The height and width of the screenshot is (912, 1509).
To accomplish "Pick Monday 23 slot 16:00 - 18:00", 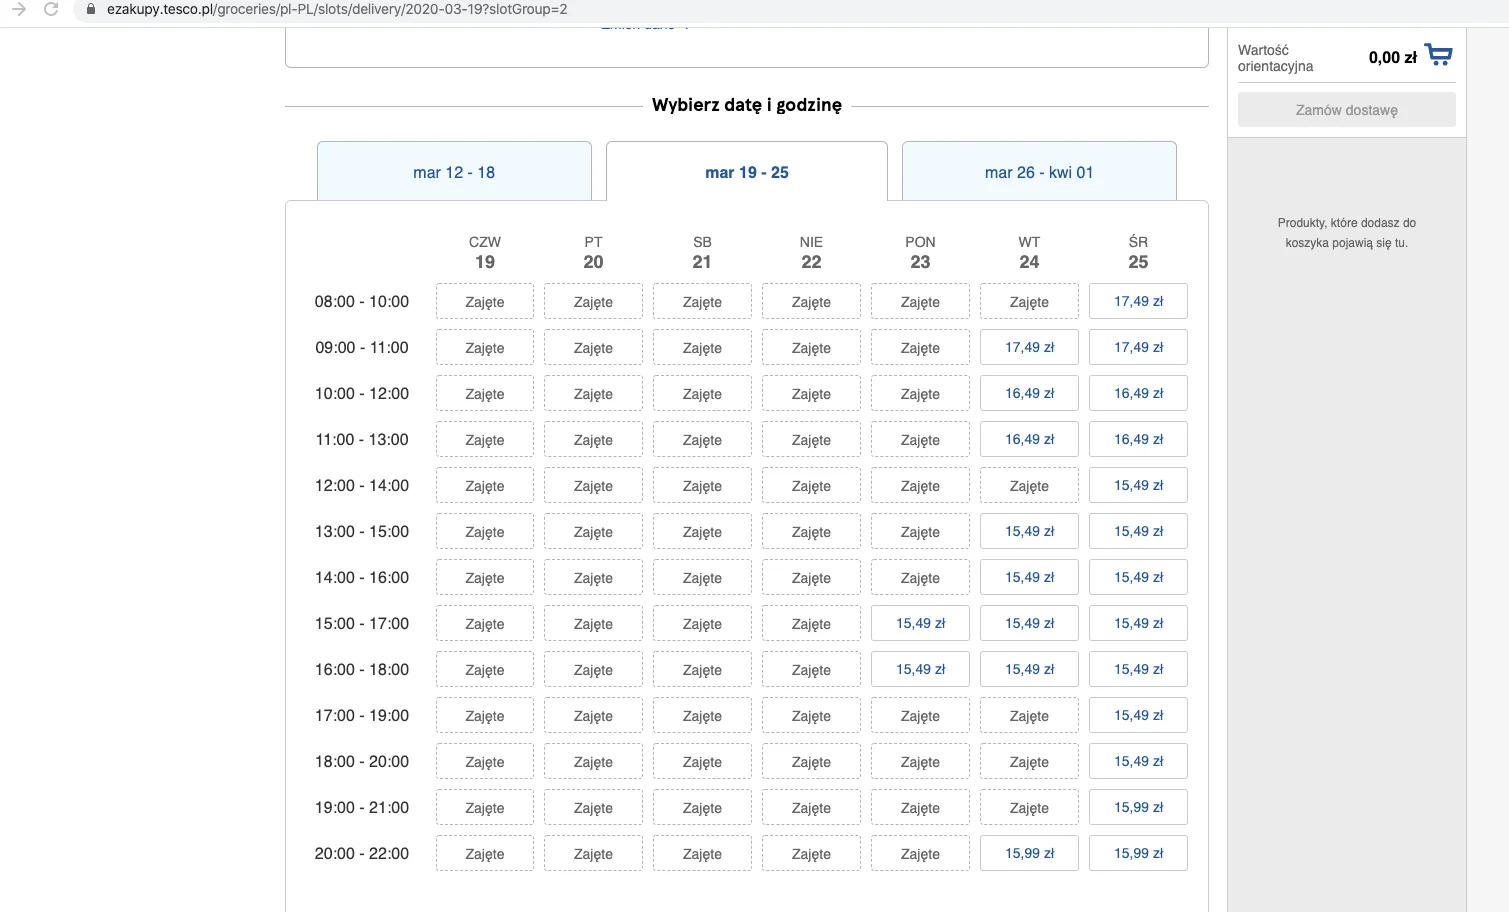I will [x=920, y=669].
